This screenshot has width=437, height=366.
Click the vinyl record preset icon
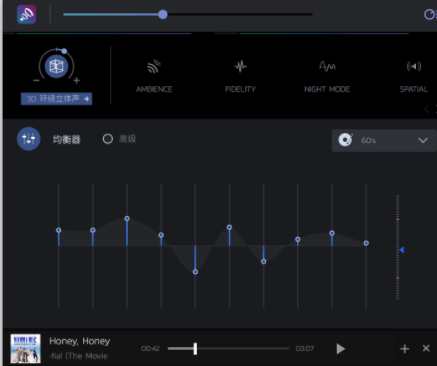[345, 140]
